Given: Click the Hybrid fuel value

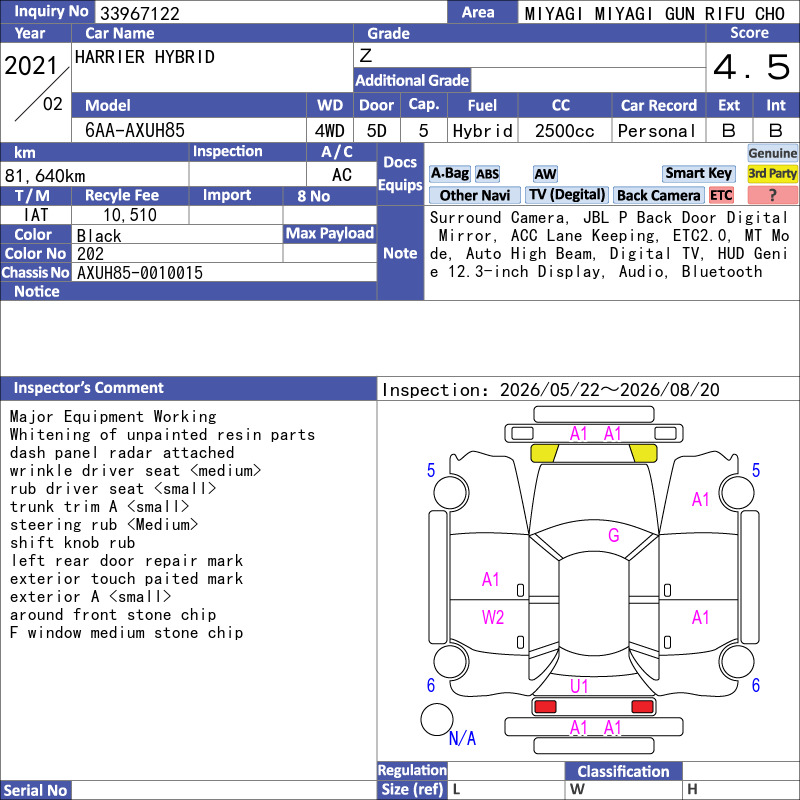Looking at the screenshot, I should (483, 131).
